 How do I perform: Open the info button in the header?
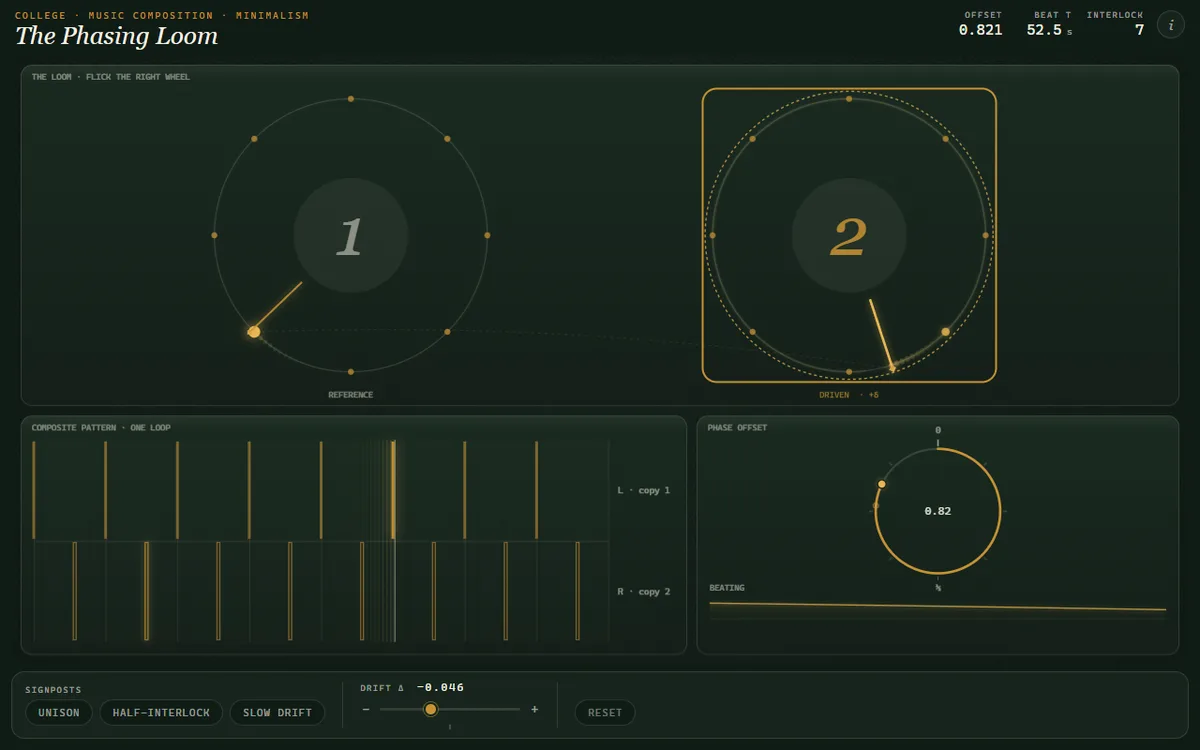(x=1171, y=25)
